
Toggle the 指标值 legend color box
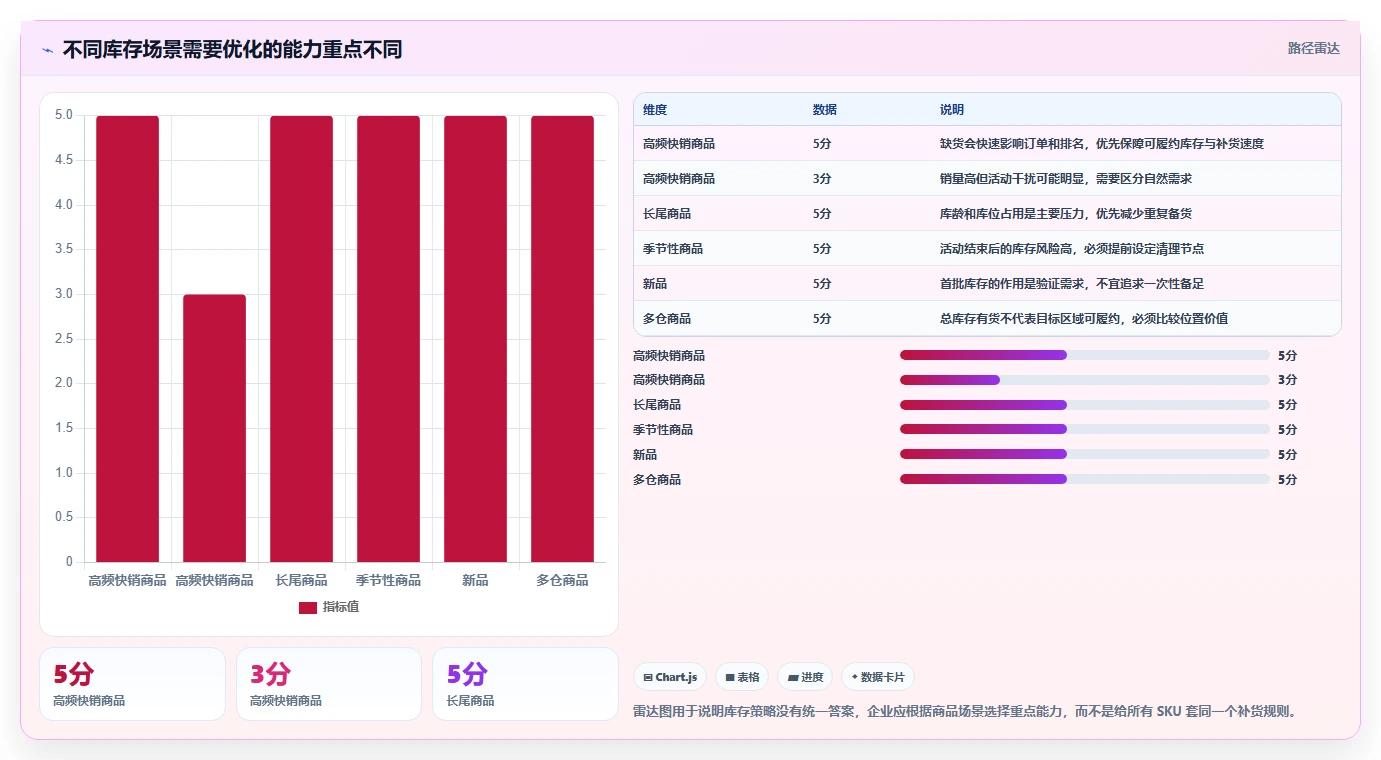coord(308,607)
